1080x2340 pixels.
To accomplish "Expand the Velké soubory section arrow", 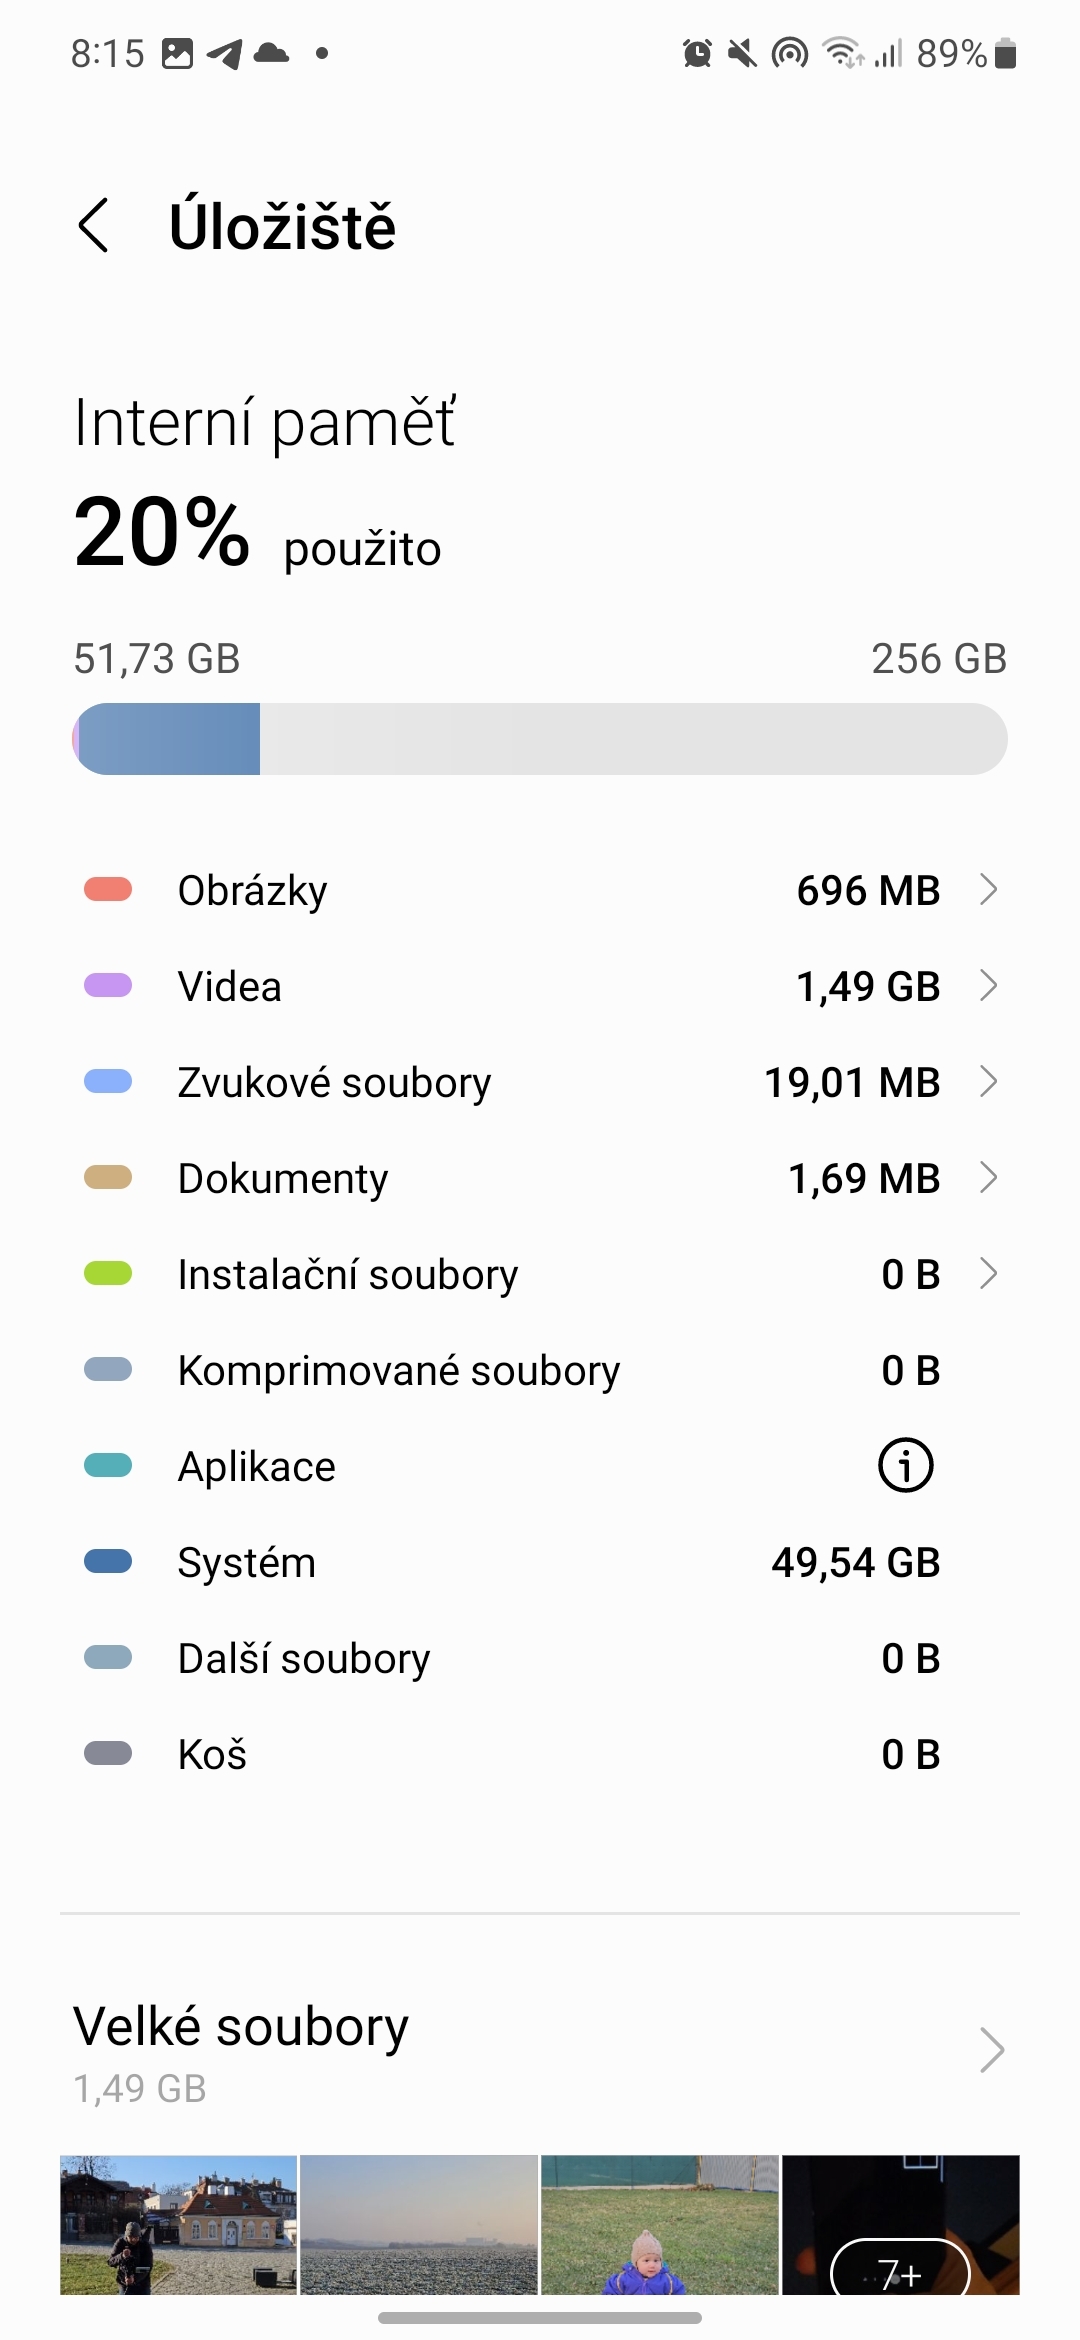I will click(991, 2050).
